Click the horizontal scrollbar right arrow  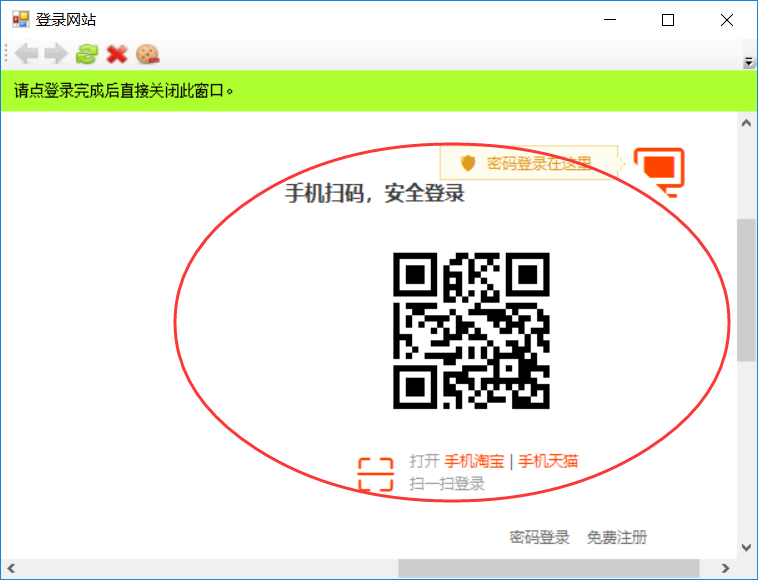[x=725, y=568]
